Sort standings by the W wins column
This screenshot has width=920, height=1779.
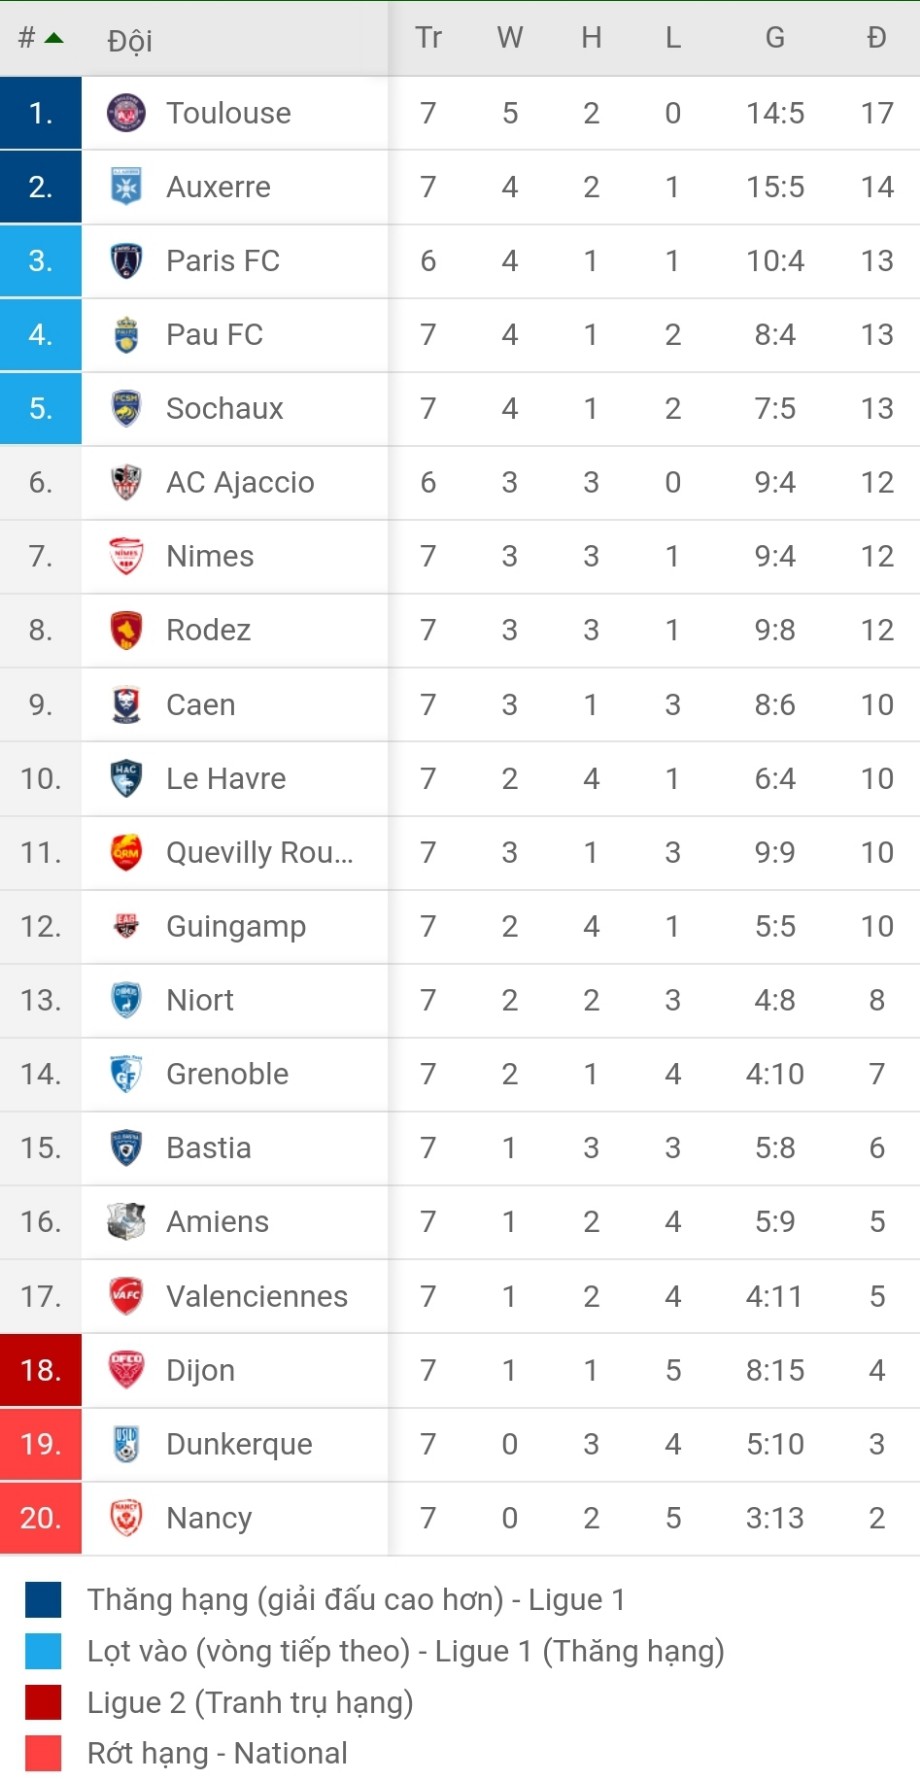pos(510,38)
